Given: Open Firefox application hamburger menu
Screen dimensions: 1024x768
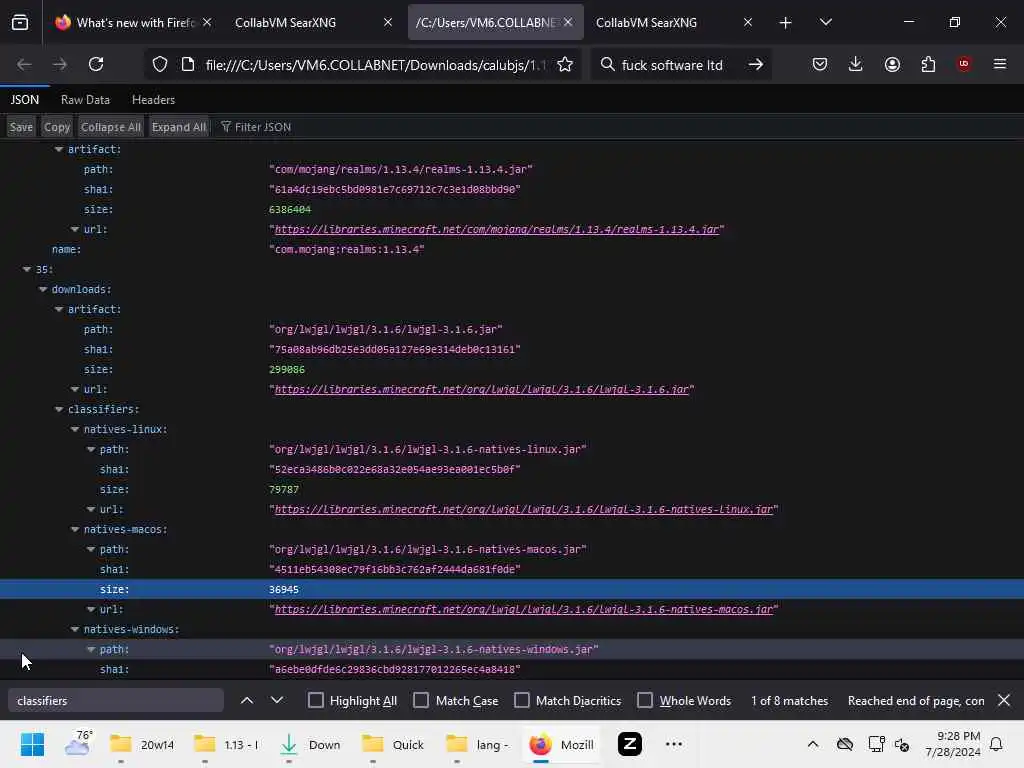Looking at the screenshot, I should (1000, 64).
